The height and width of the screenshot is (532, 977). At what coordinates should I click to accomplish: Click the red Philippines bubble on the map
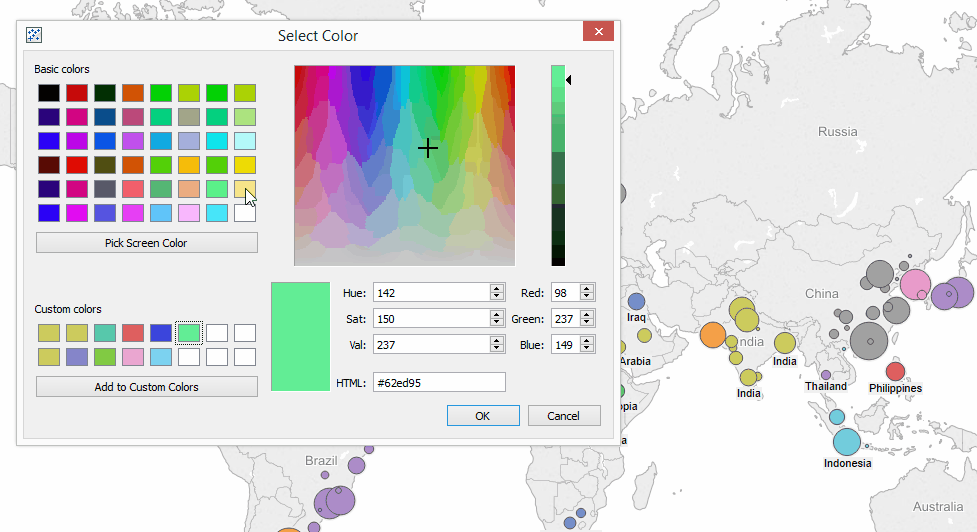coord(895,371)
